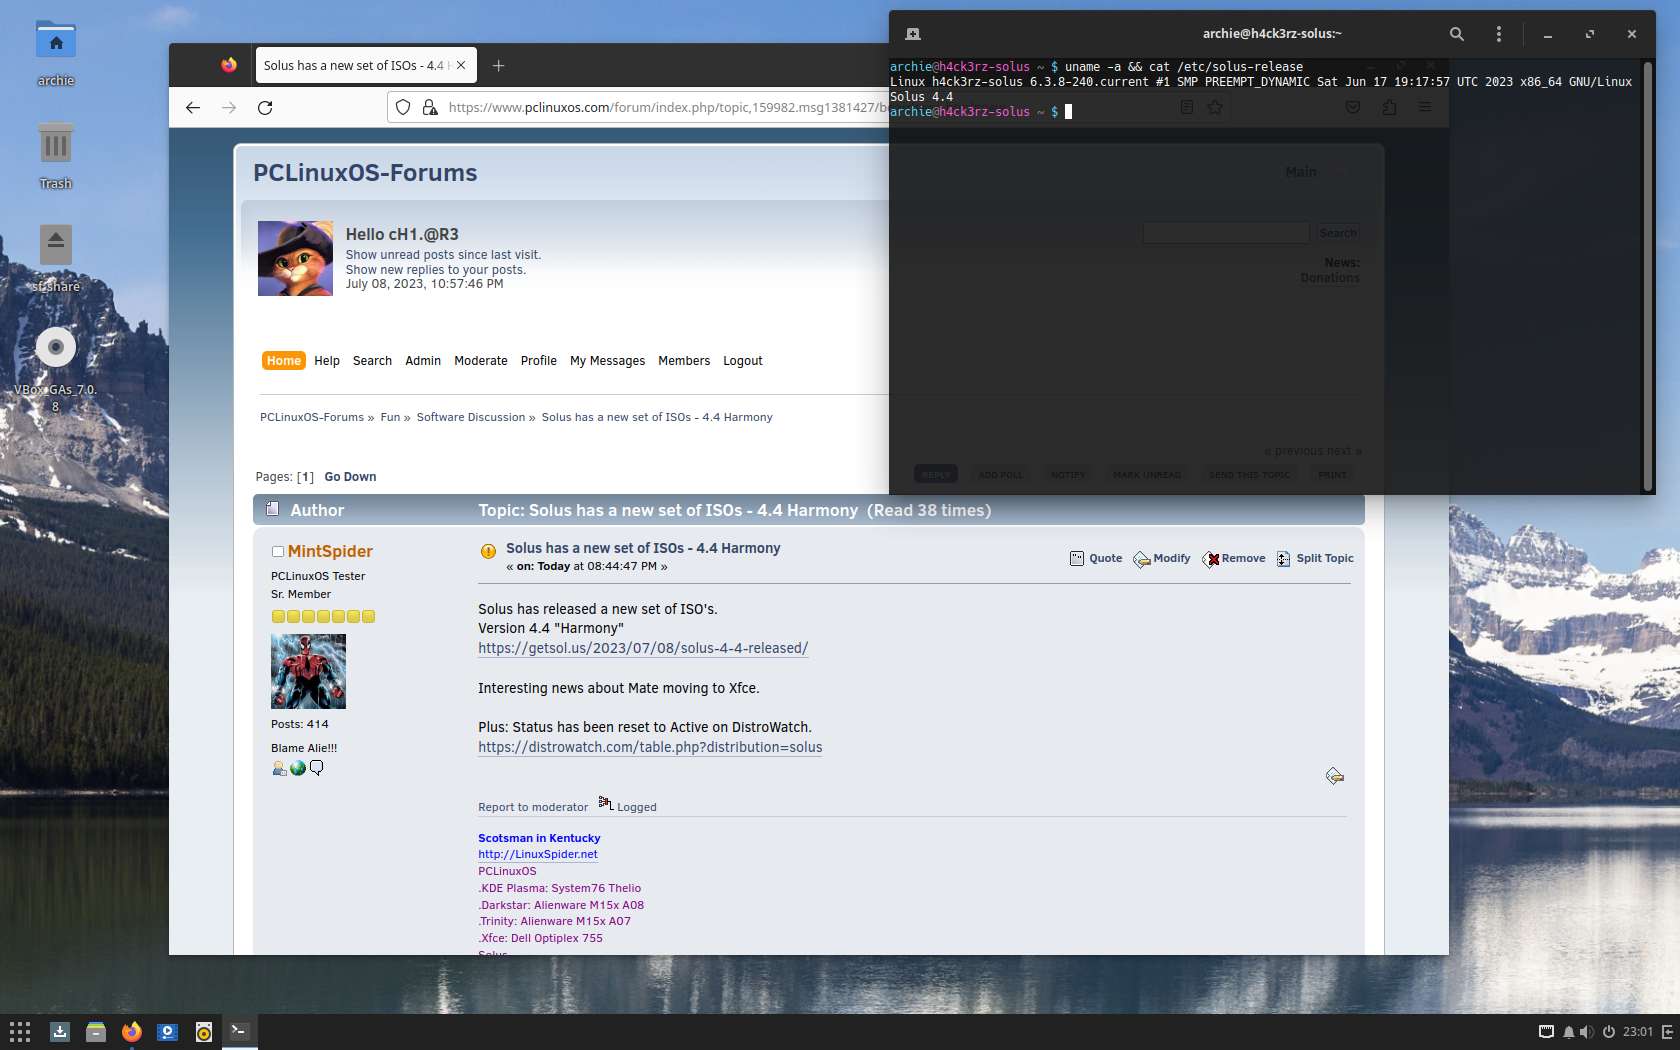Open the tracking protection shield icon
This screenshot has width=1680, height=1050.
click(403, 107)
